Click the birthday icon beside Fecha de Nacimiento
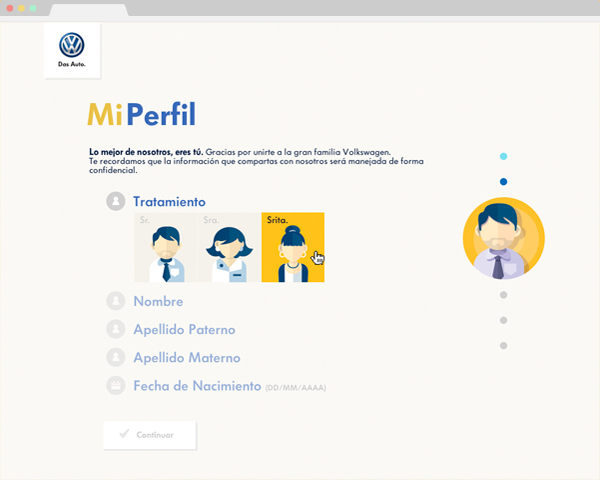 tap(116, 385)
